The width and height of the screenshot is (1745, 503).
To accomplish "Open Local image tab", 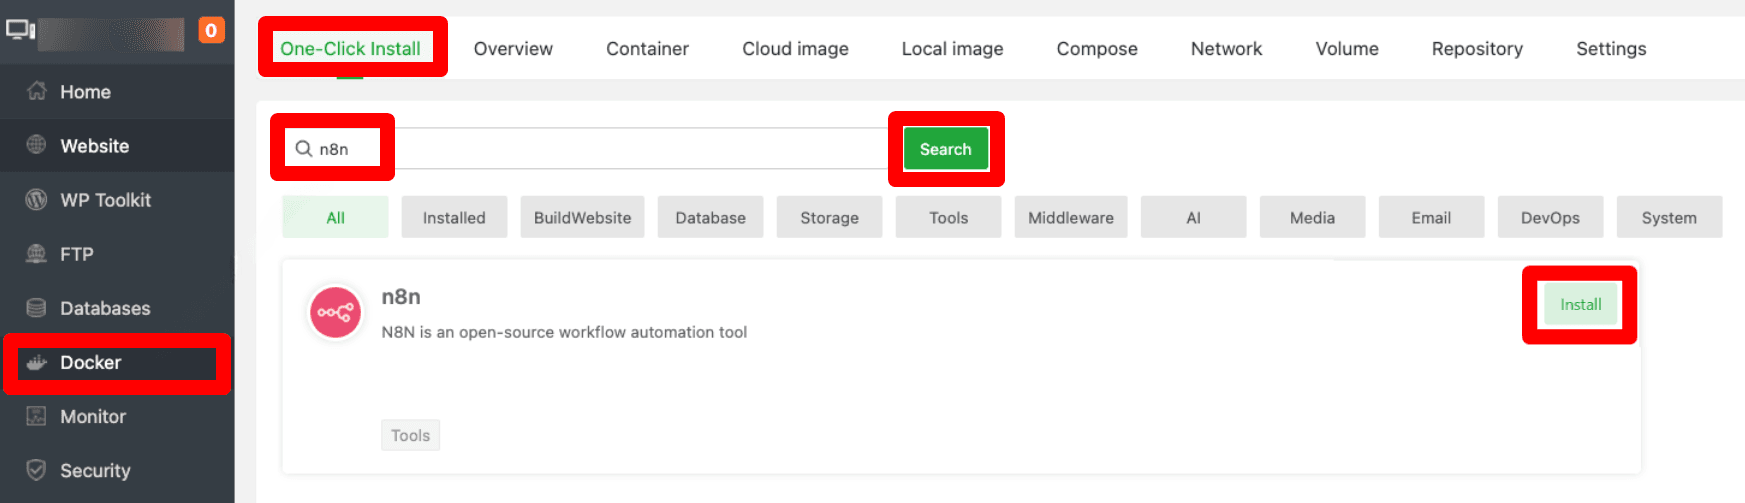I will coord(952,48).
